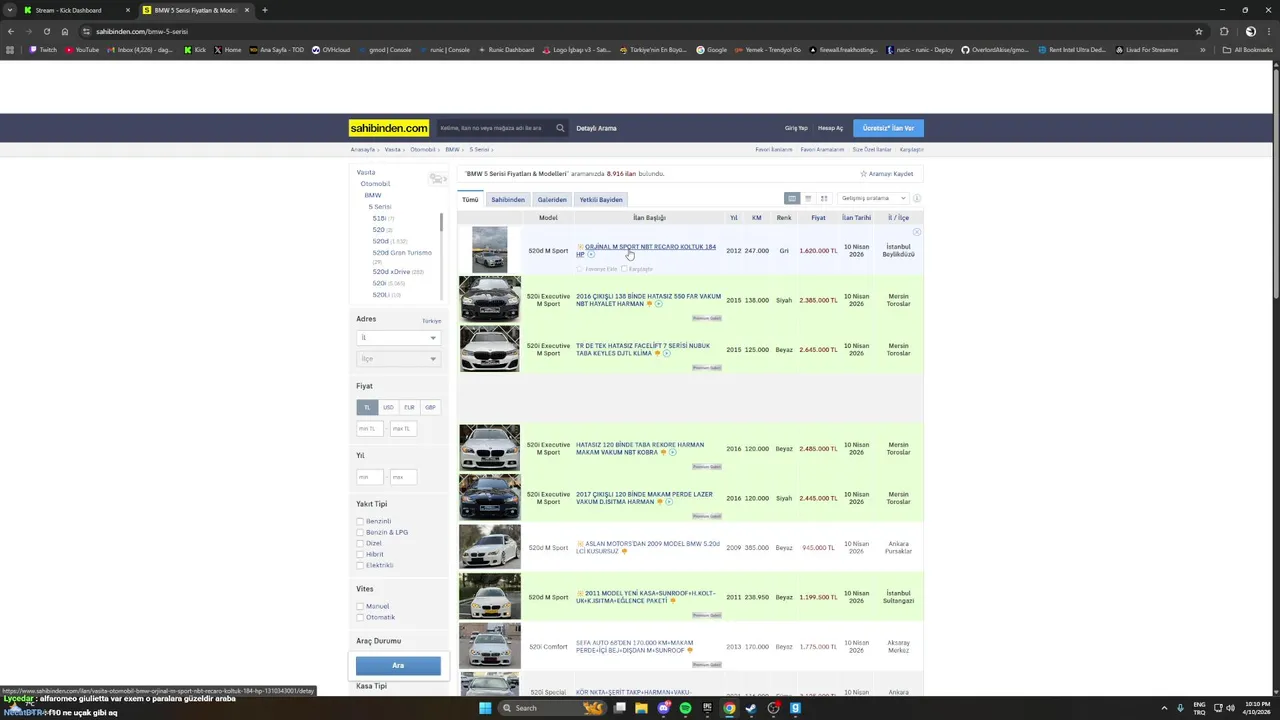Open the Detaylı Arama link

click(x=596, y=128)
